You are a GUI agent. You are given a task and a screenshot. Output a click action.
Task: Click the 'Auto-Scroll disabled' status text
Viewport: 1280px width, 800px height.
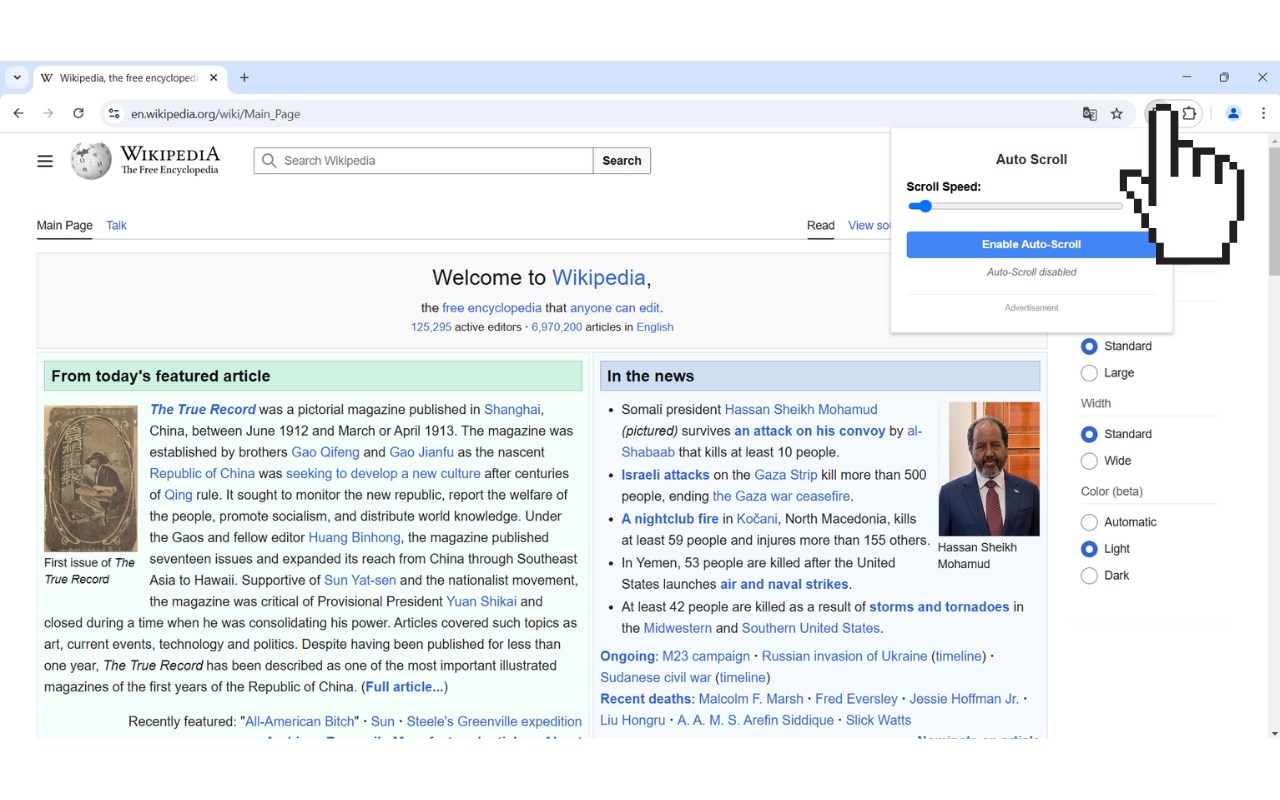(1031, 272)
